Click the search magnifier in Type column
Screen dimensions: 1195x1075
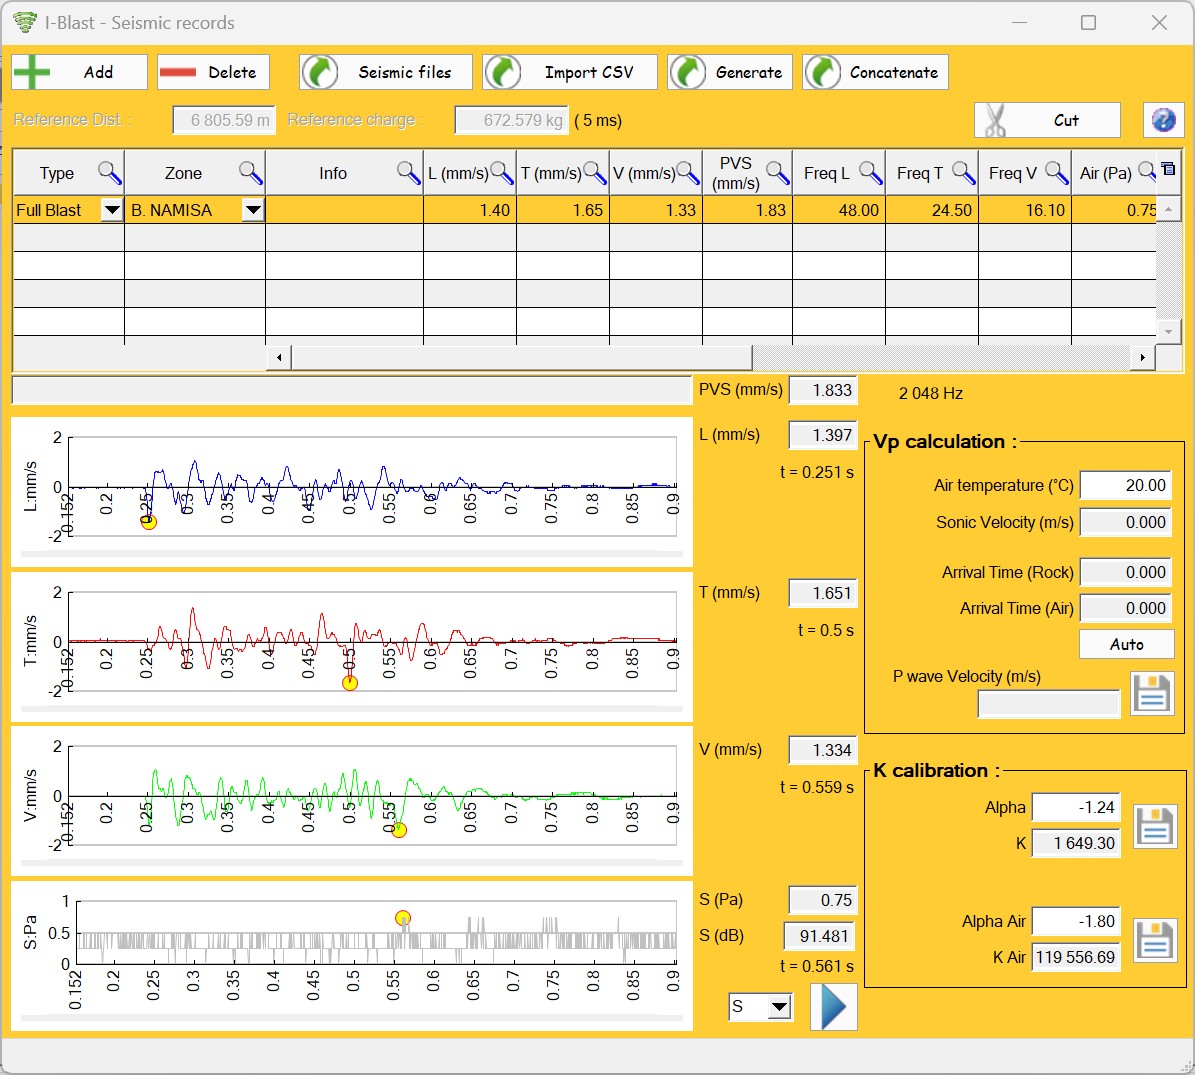click(110, 173)
